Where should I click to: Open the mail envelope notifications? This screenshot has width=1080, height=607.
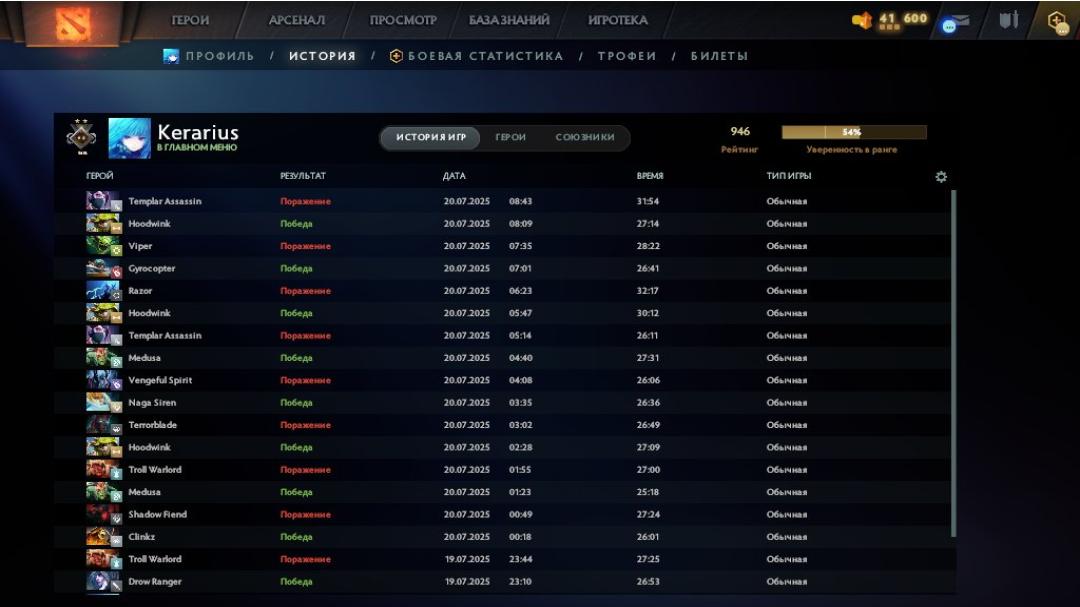pyautogui.click(x=956, y=23)
